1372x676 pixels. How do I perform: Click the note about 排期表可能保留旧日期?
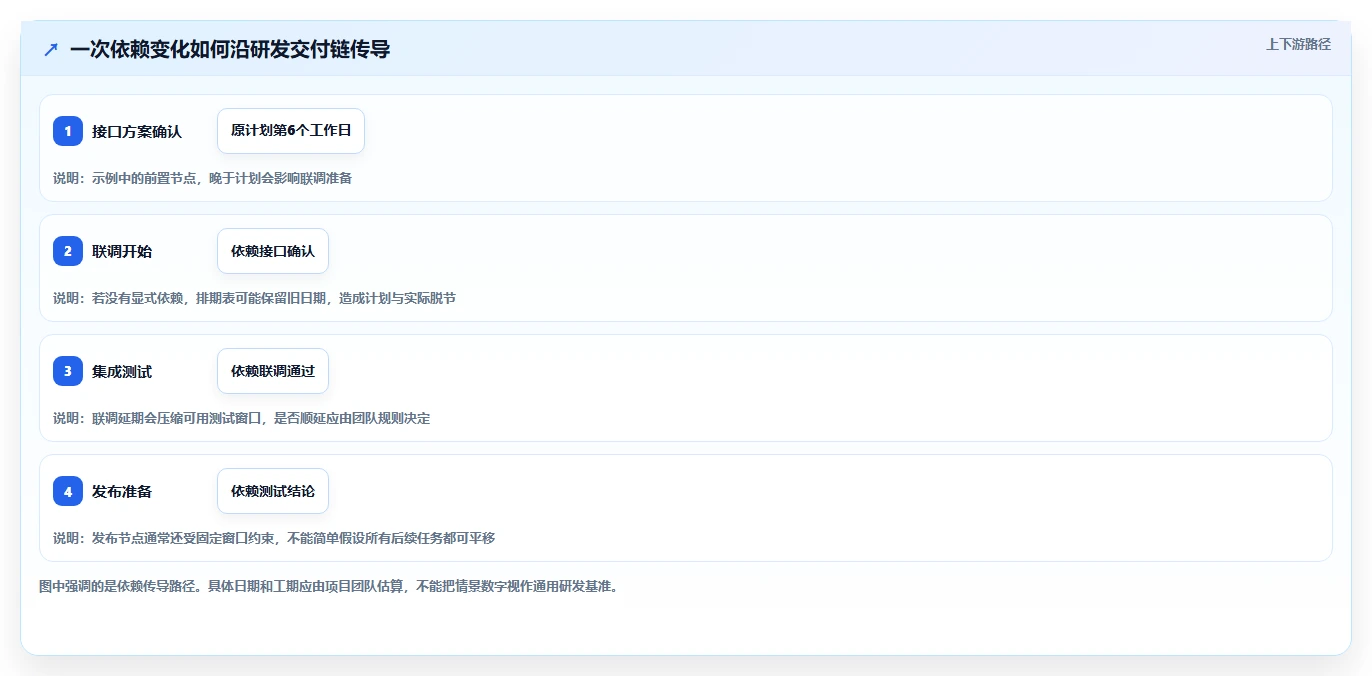pos(254,298)
